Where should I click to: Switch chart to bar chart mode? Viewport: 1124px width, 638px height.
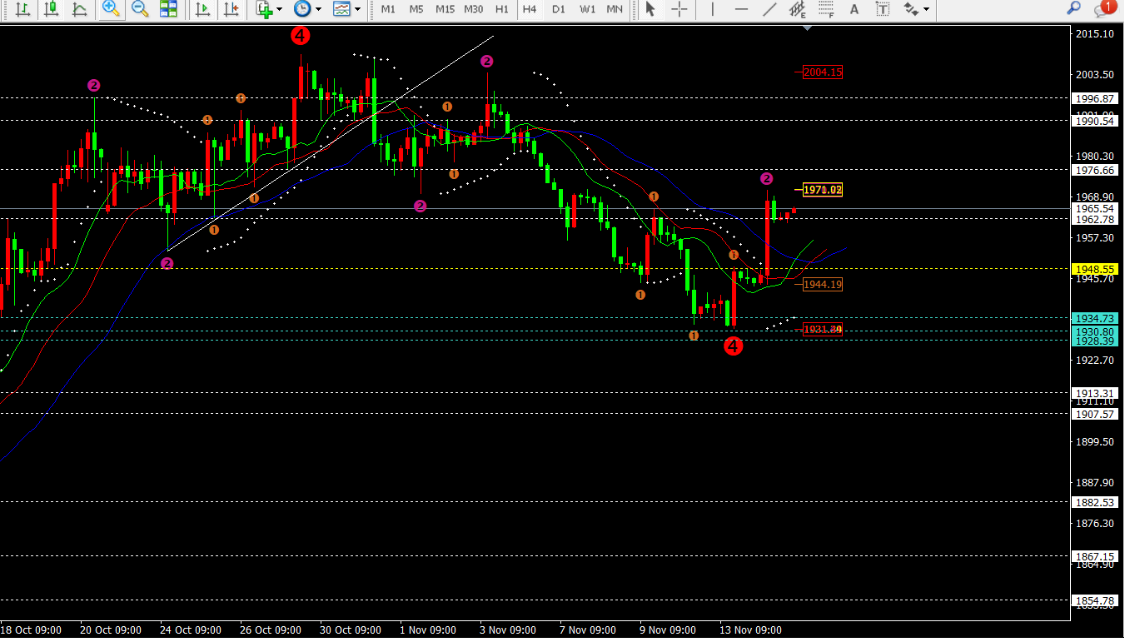pos(23,9)
